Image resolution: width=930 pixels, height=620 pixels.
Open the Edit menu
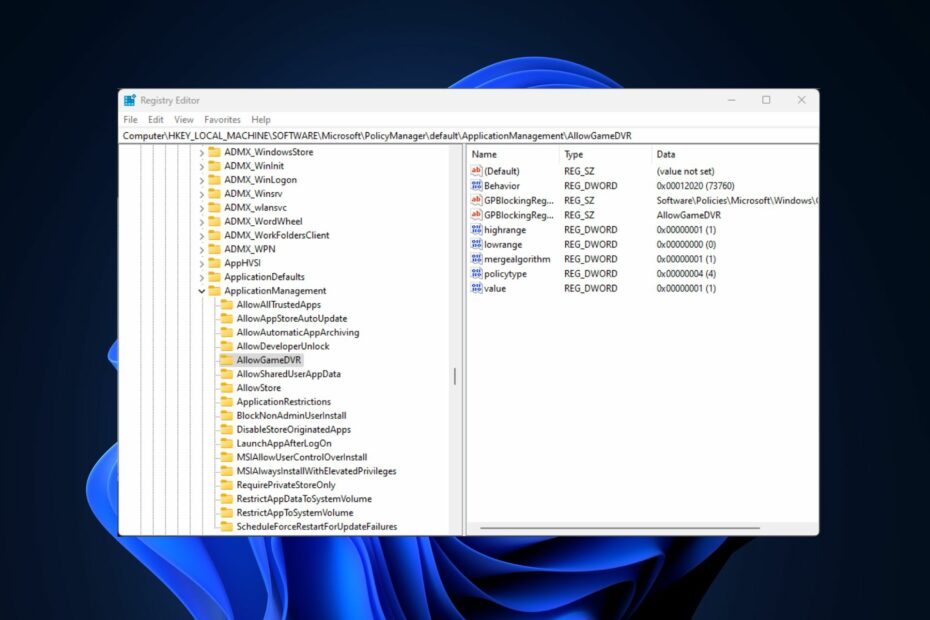click(x=155, y=120)
